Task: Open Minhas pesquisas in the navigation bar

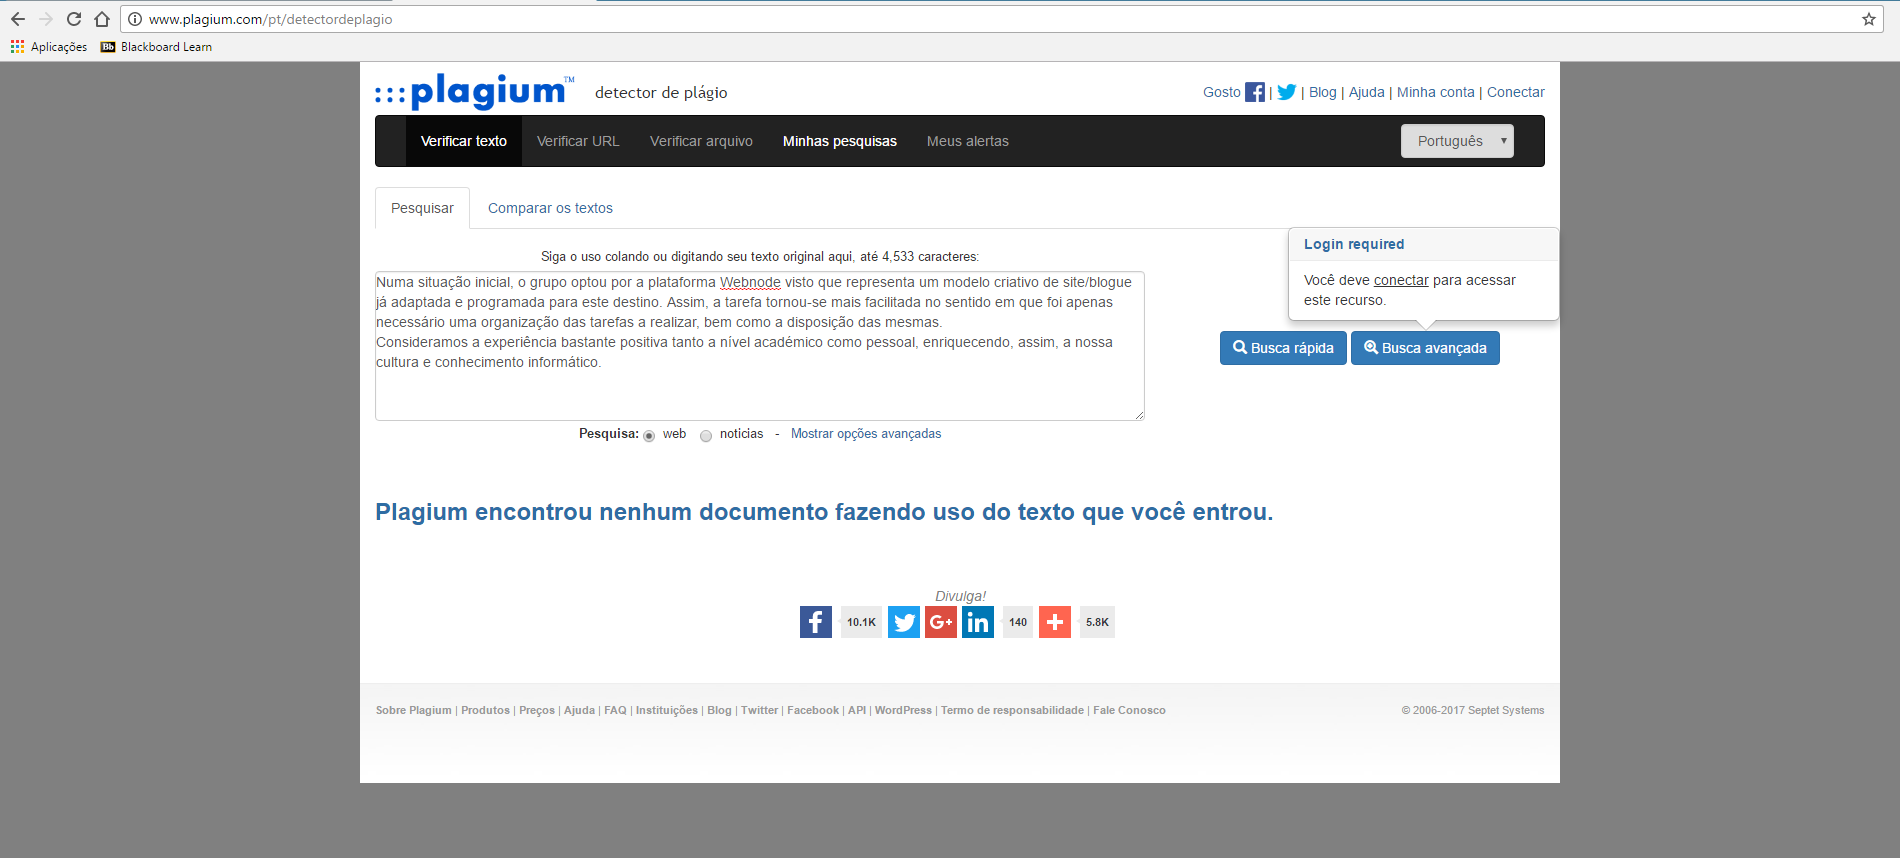Action: [840, 141]
